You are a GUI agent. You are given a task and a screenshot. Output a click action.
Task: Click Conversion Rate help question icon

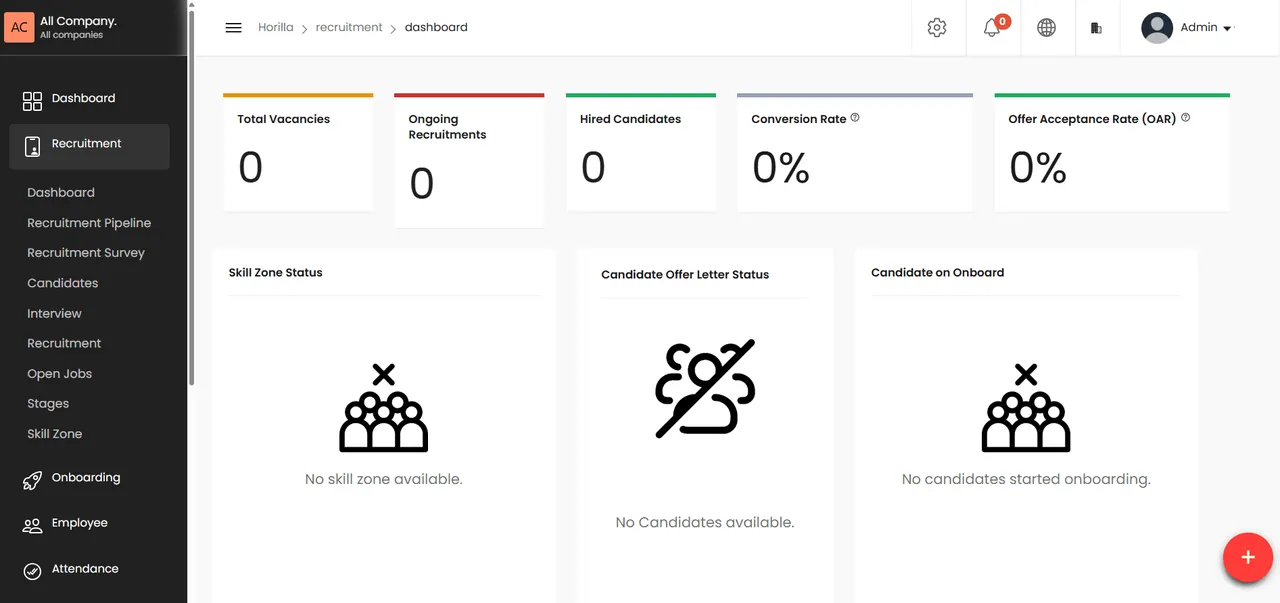[855, 118]
